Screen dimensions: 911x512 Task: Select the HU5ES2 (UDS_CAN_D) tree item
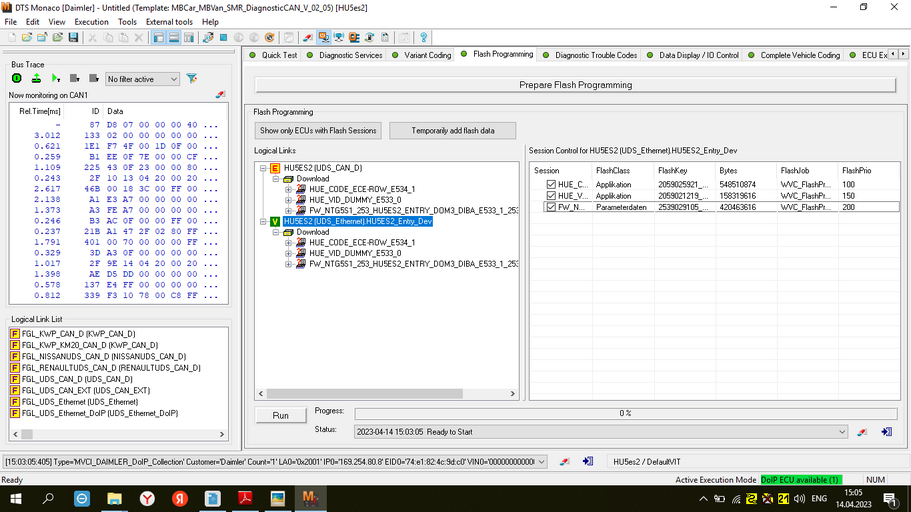[x=322, y=168]
